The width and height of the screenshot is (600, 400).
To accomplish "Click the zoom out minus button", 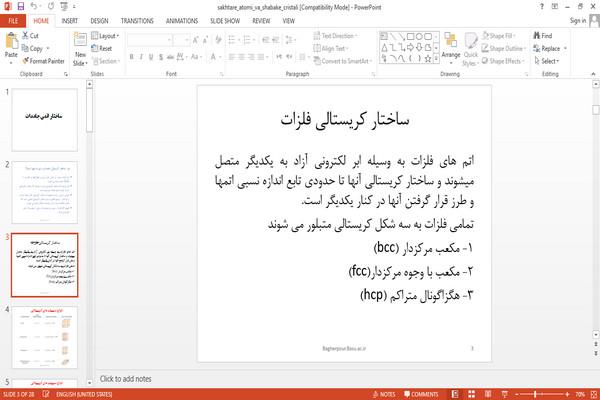I will pos(517,394).
